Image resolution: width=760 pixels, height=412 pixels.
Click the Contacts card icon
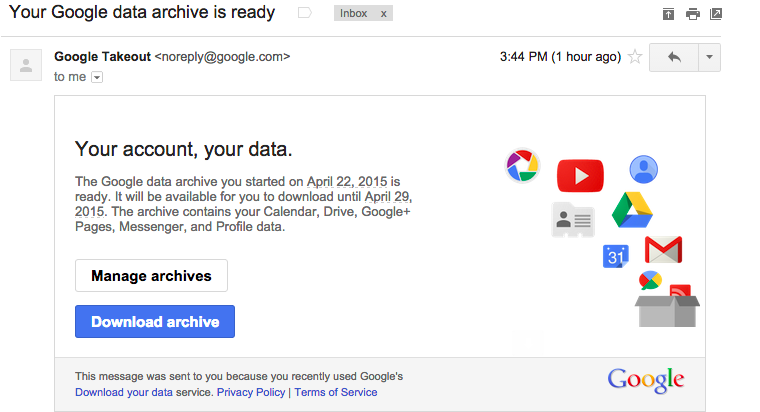(573, 220)
